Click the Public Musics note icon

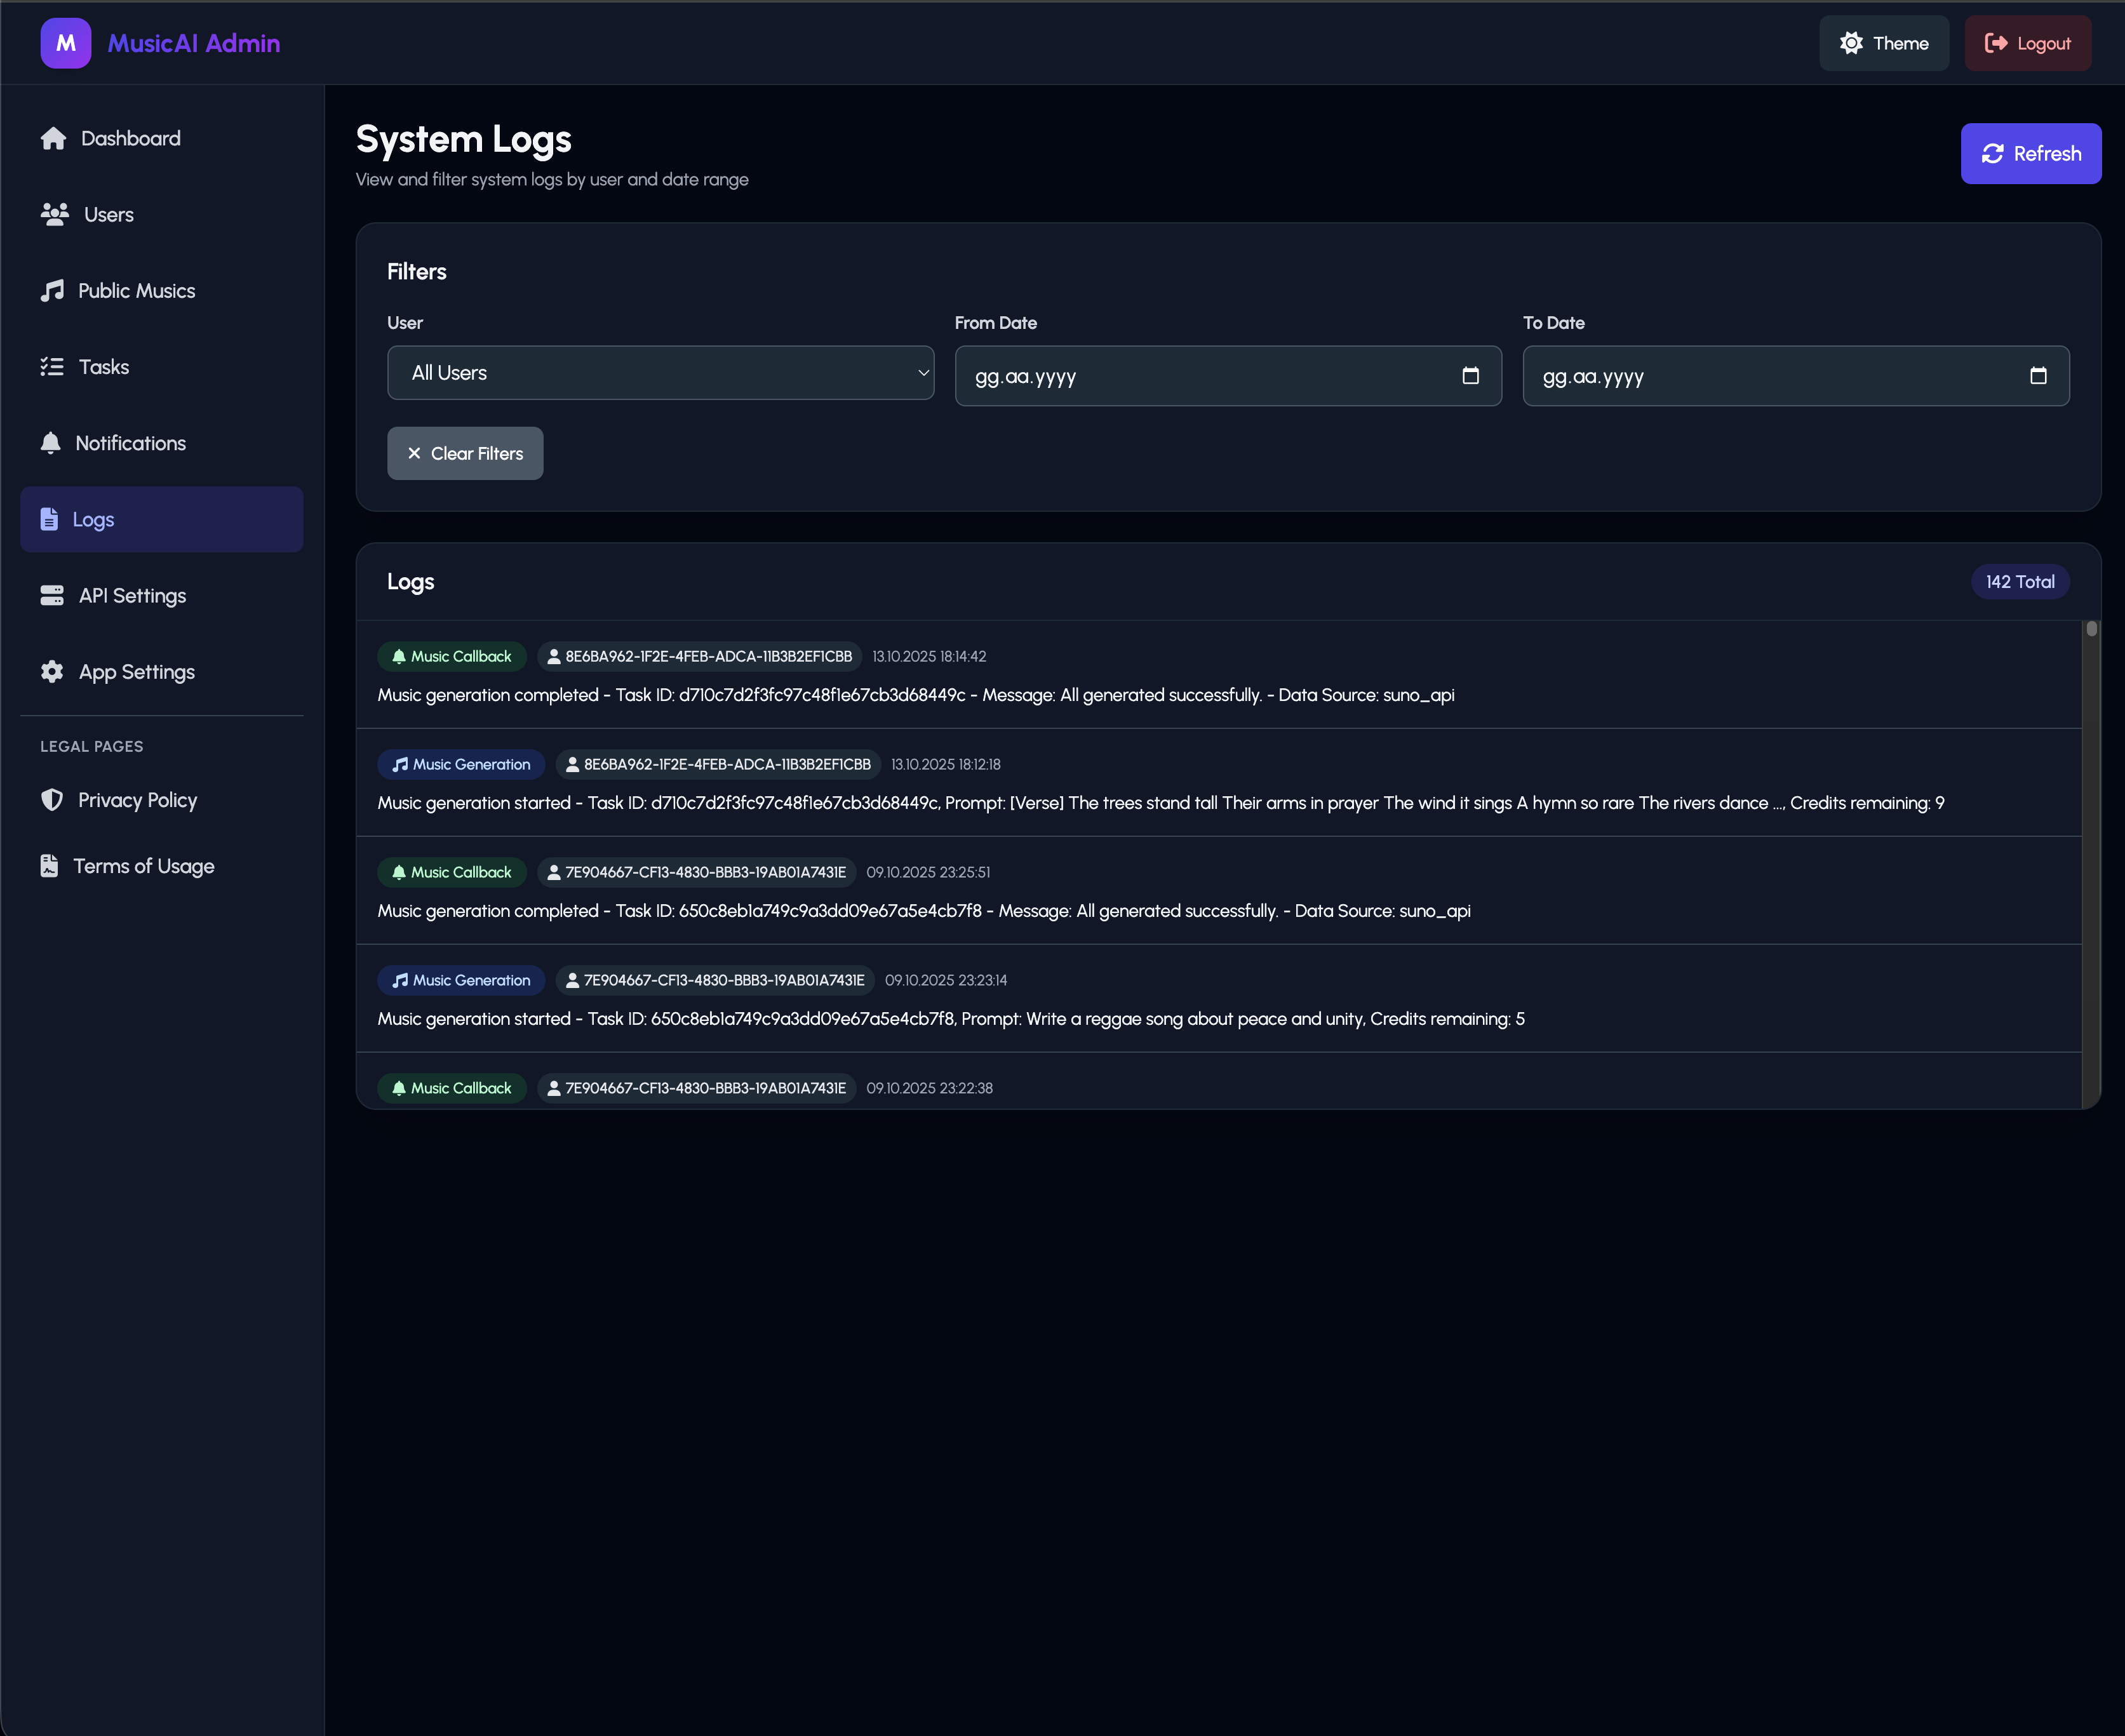[52, 291]
